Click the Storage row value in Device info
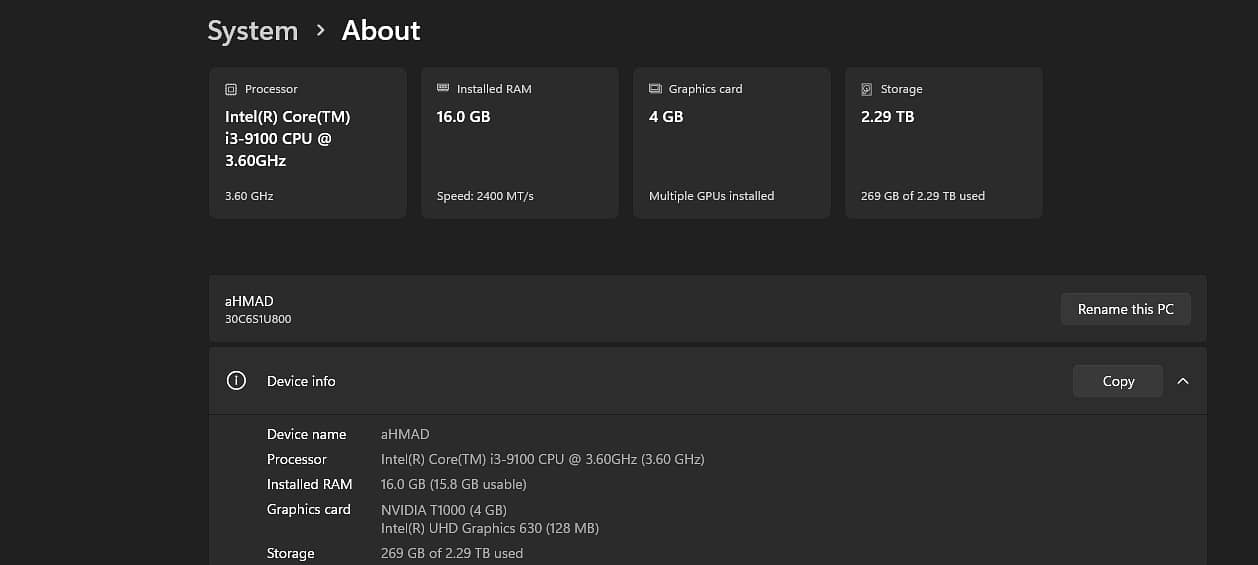The image size is (1258, 565). click(x=452, y=553)
